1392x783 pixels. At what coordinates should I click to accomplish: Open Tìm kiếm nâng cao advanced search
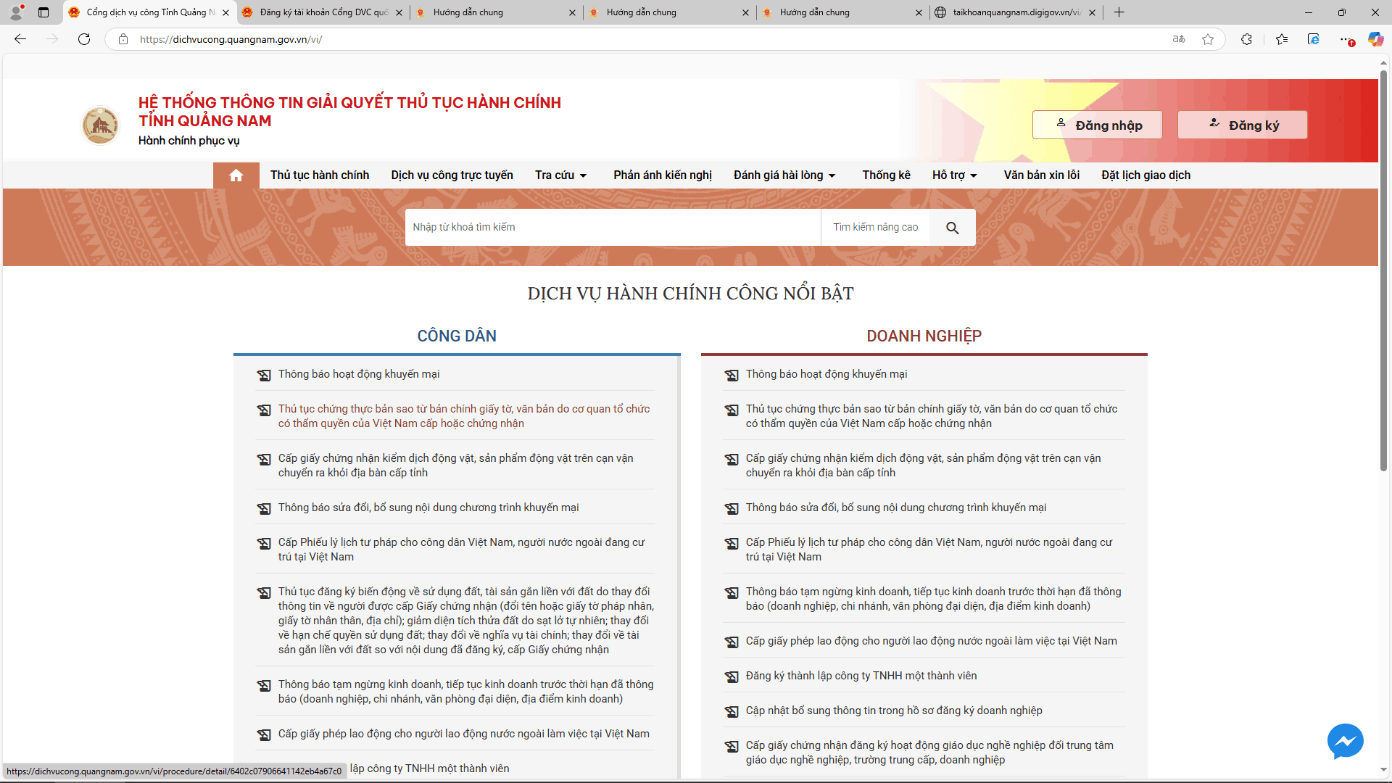pos(875,228)
